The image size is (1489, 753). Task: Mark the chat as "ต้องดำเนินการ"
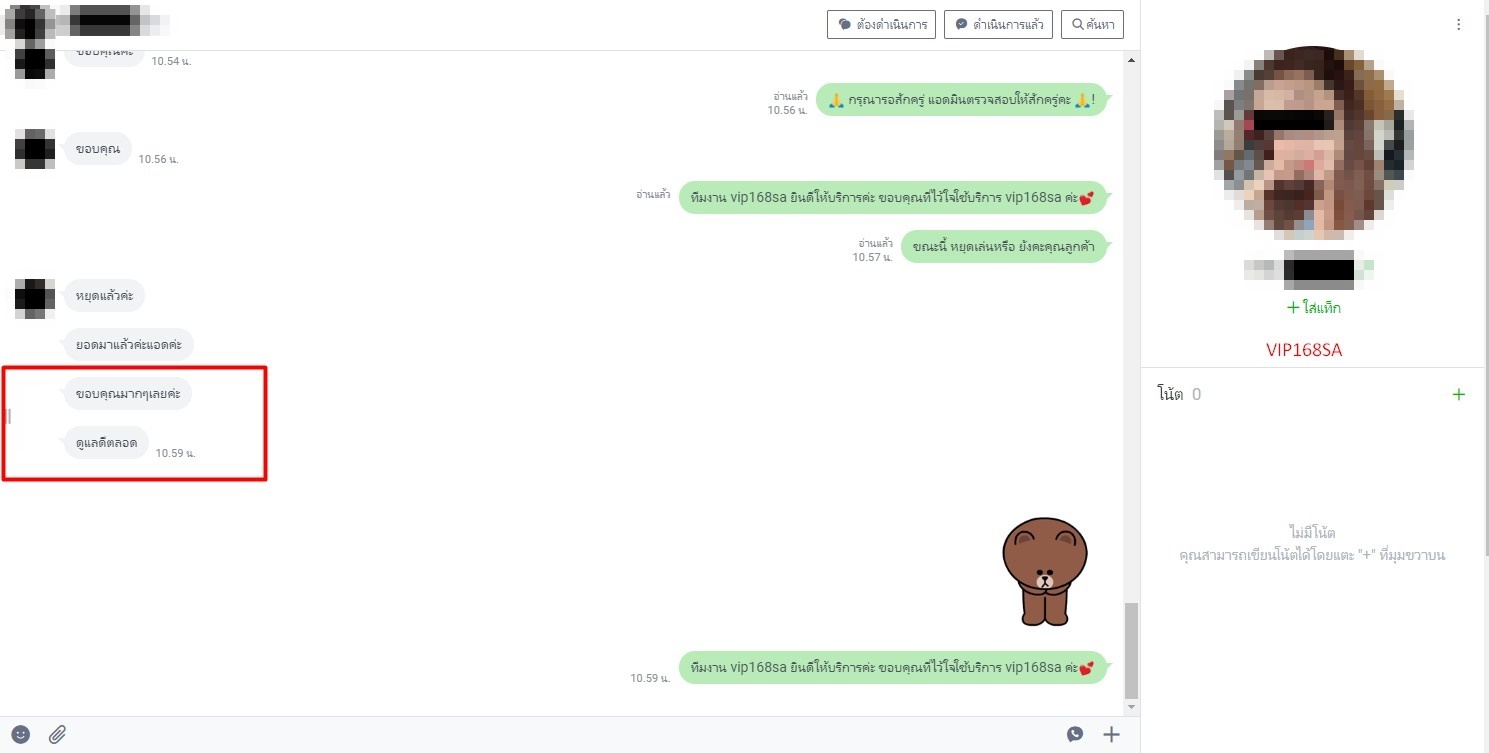[881, 24]
